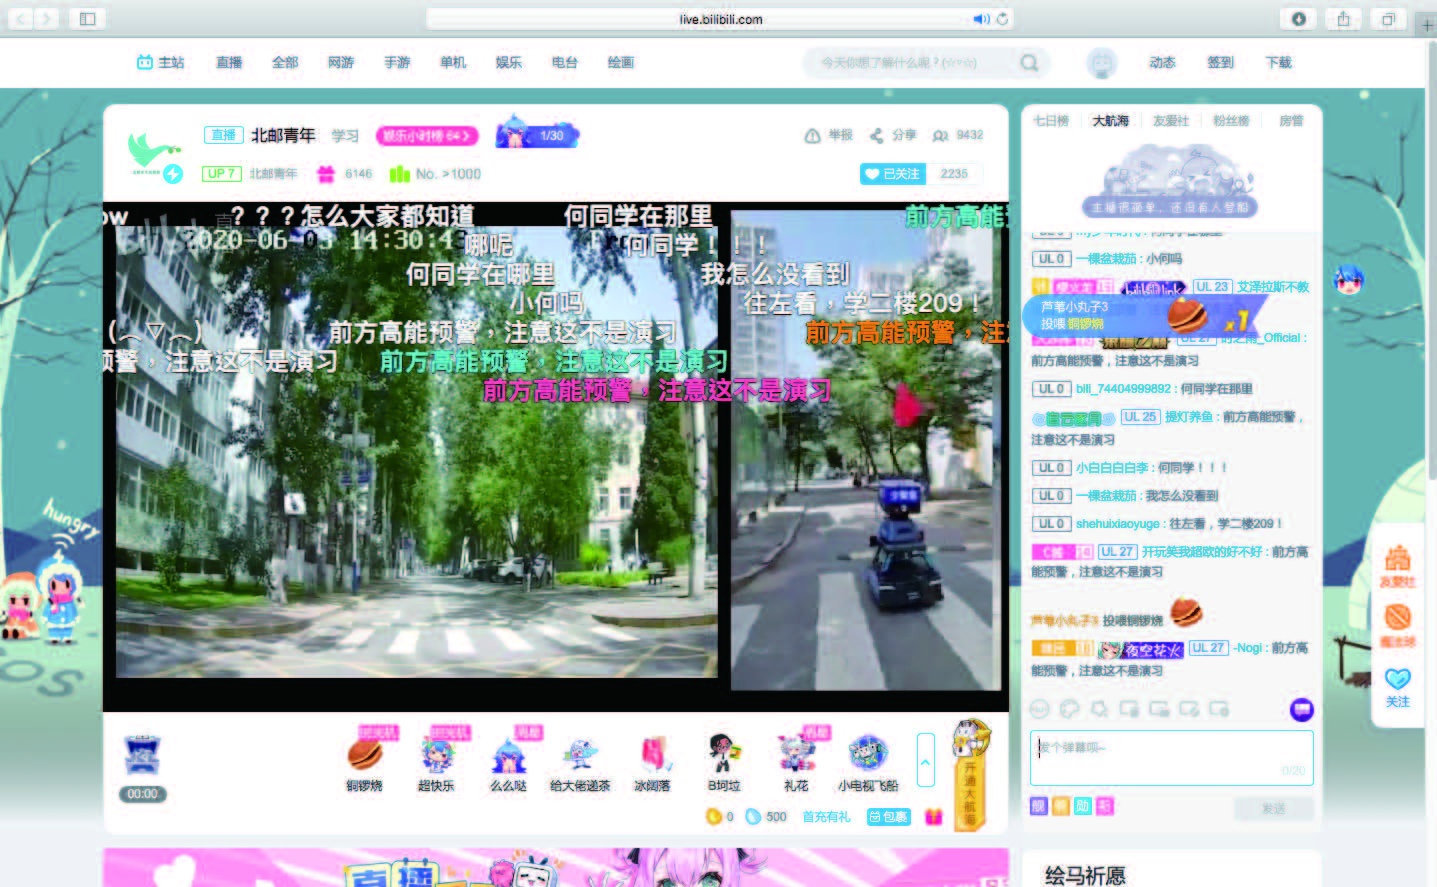Focus the 发个弹幕呗 message input field
Viewport: 1437px width, 887px height.
point(1172,758)
